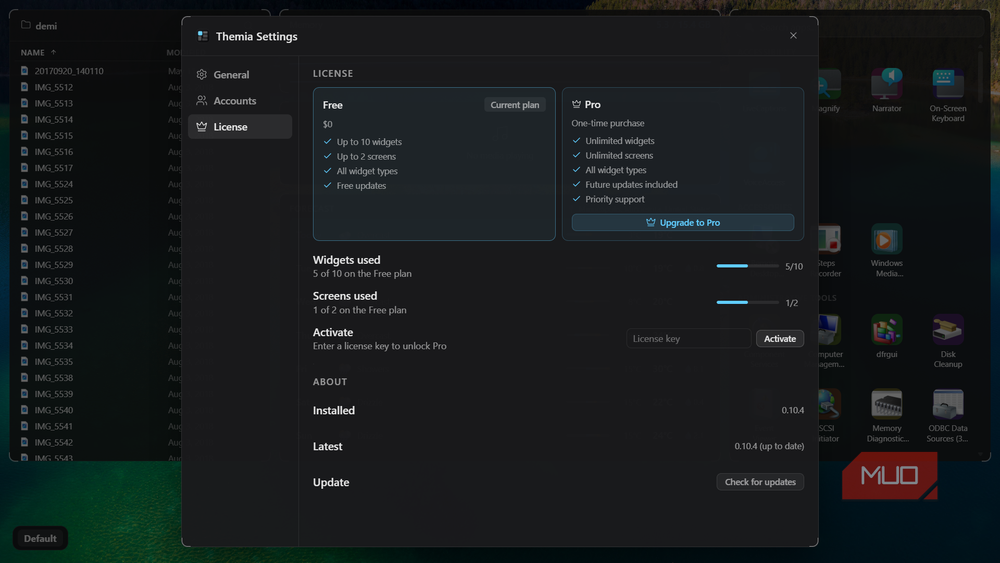Click the Widgets used progress bar

(747, 266)
